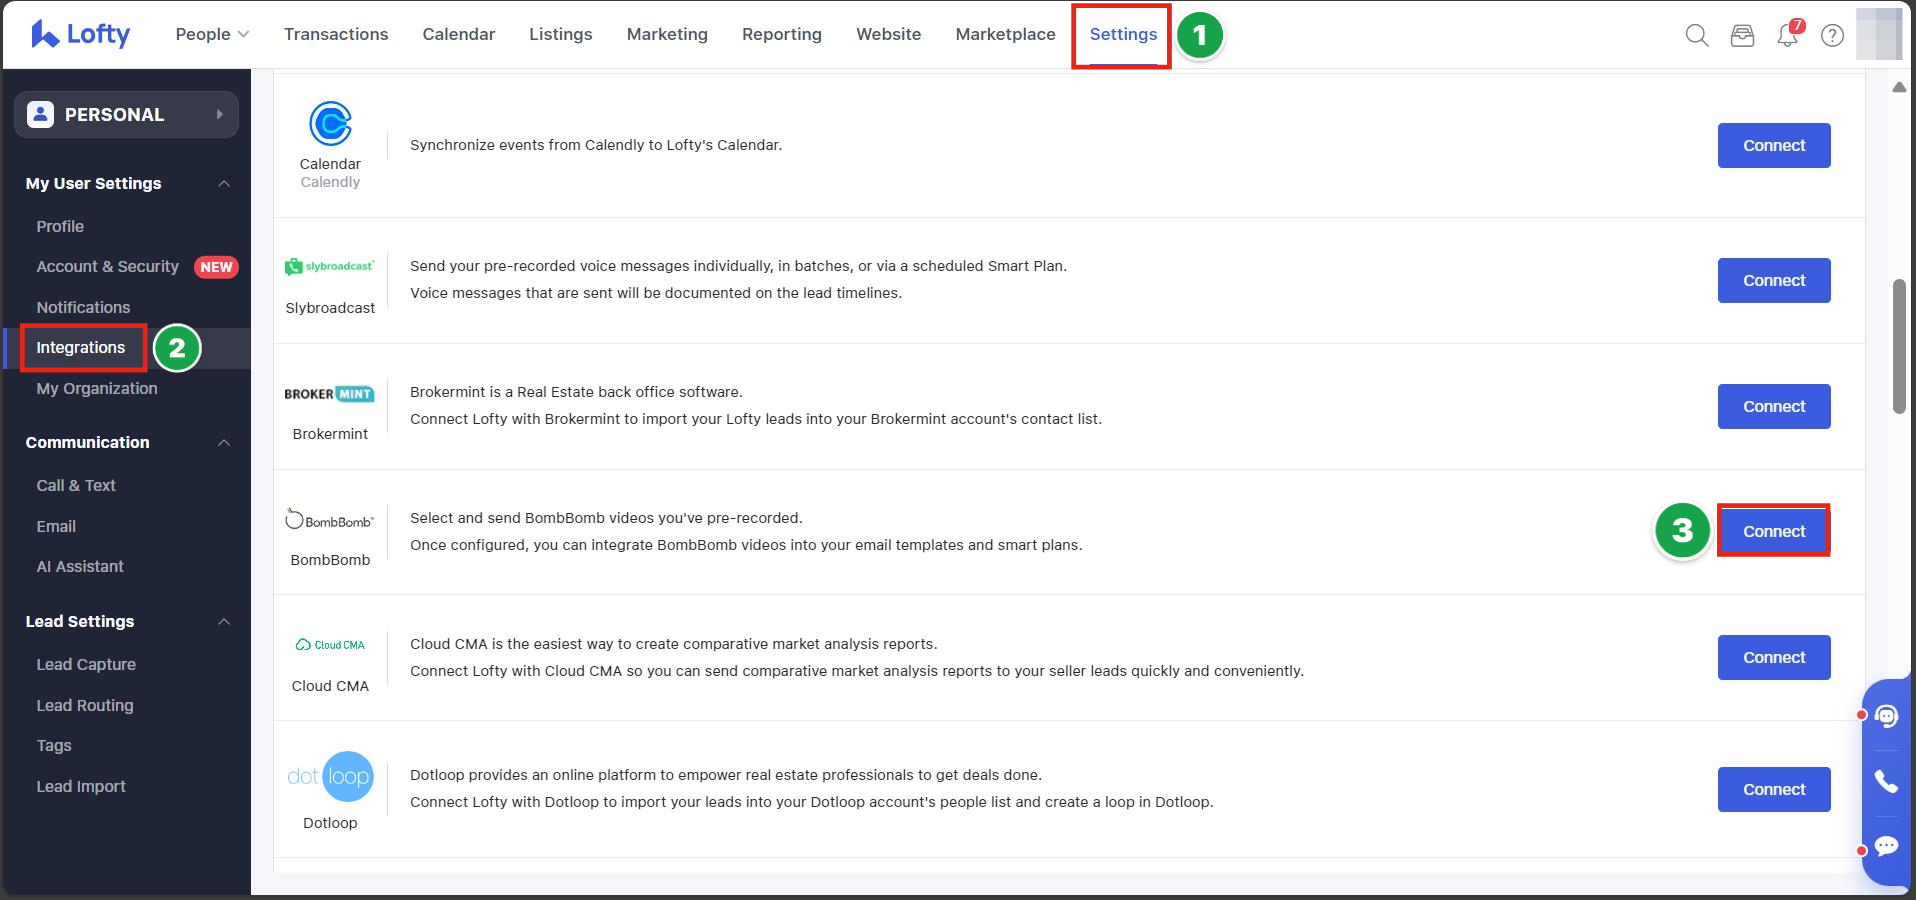The width and height of the screenshot is (1916, 900).
Task: Collapse the Lead Settings section
Action: coord(224,622)
